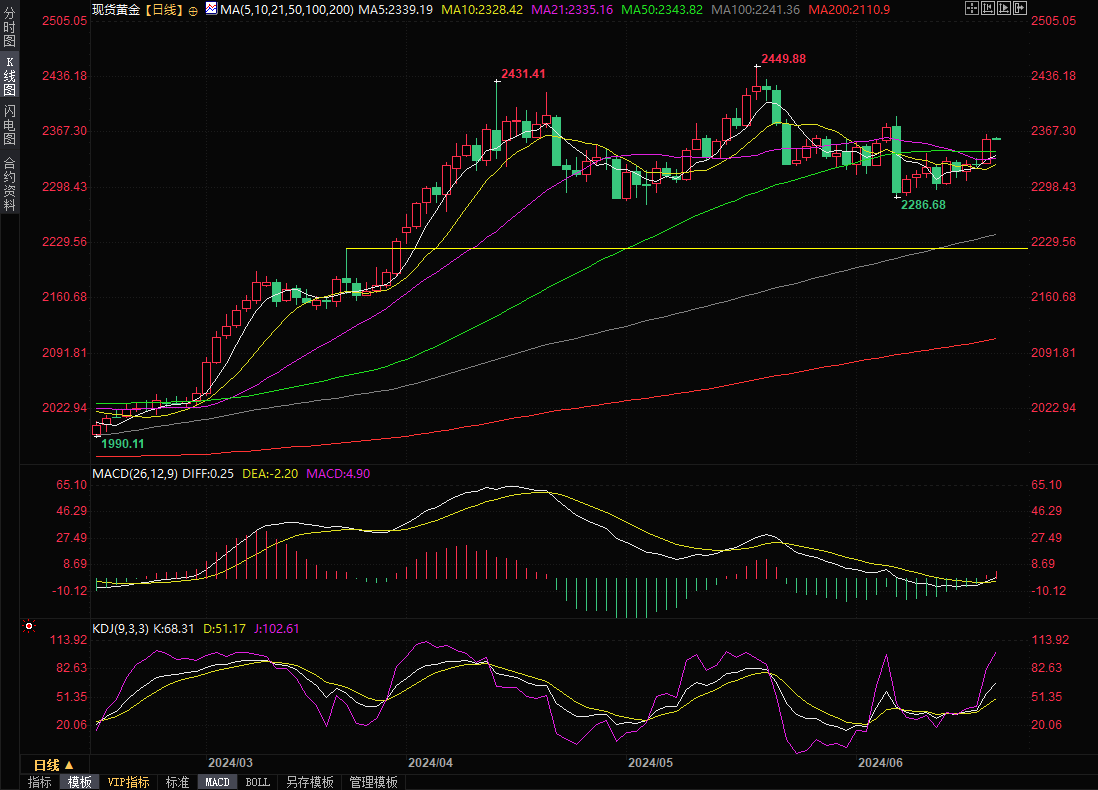This screenshot has height=790, width=1098.
Task: Switch to the 模板 bottom tab
Action: tap(79, 782)
